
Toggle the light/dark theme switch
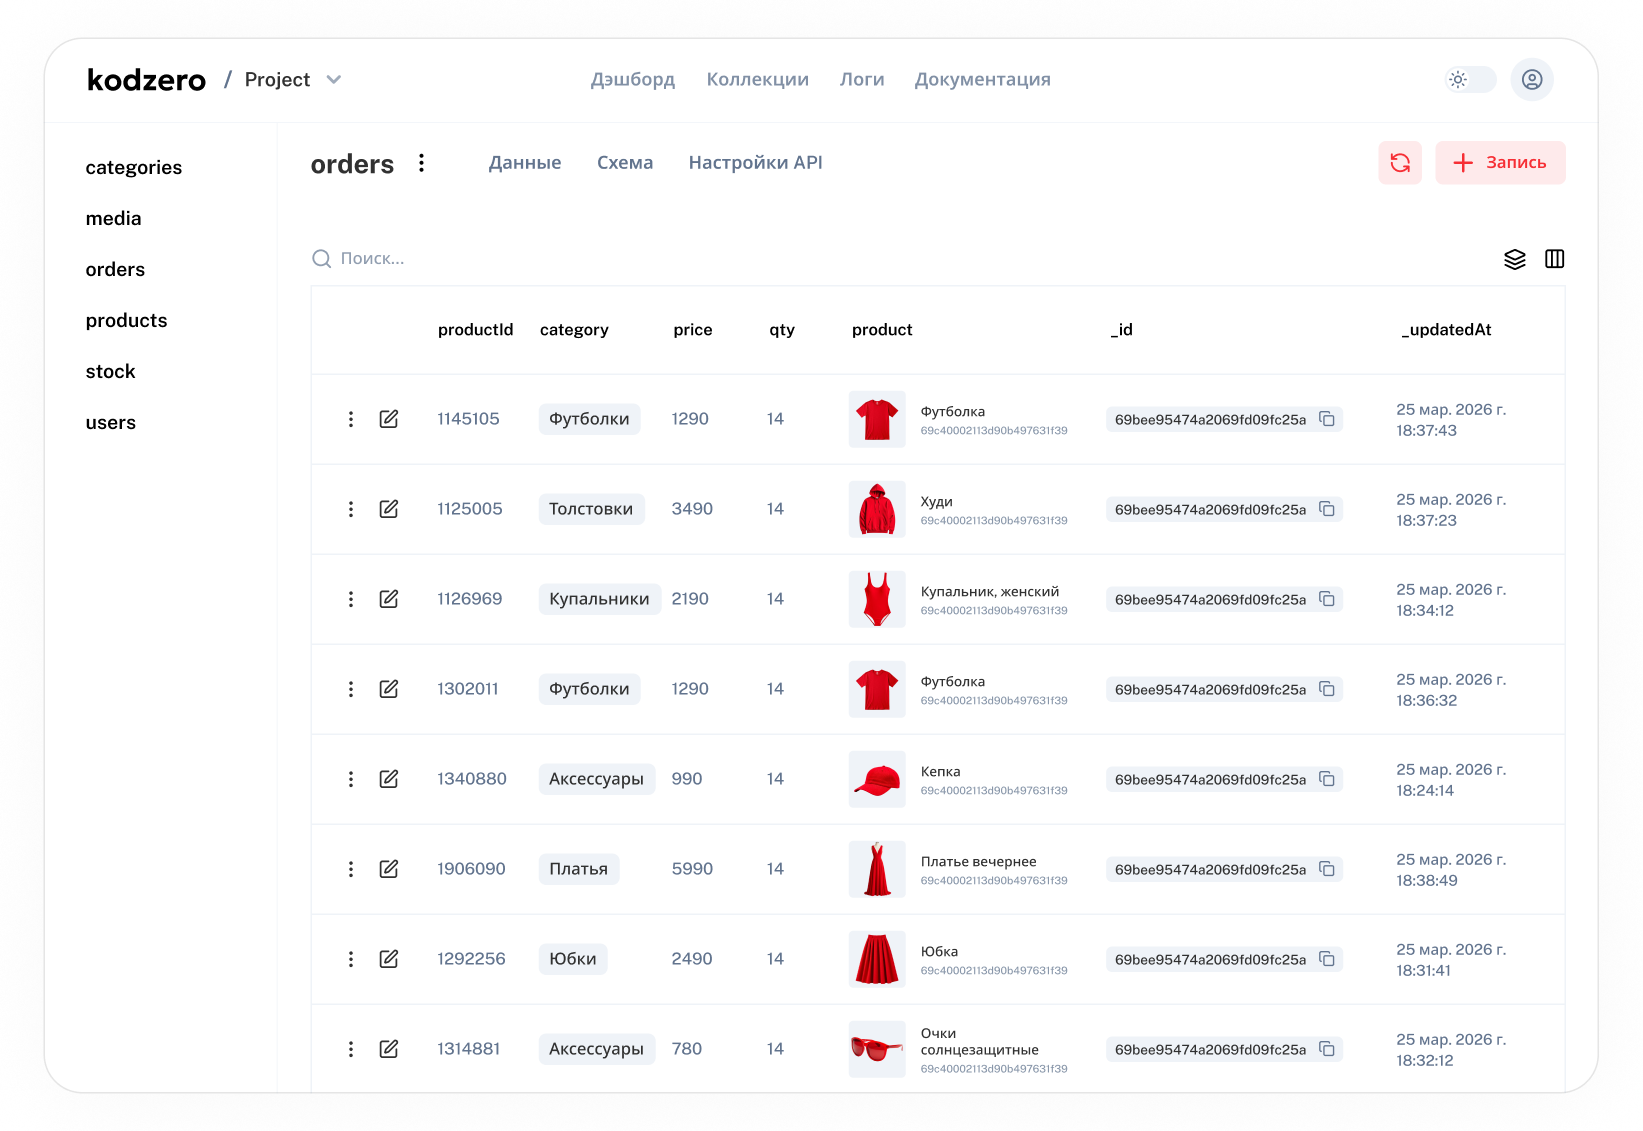click(1470, 80)
